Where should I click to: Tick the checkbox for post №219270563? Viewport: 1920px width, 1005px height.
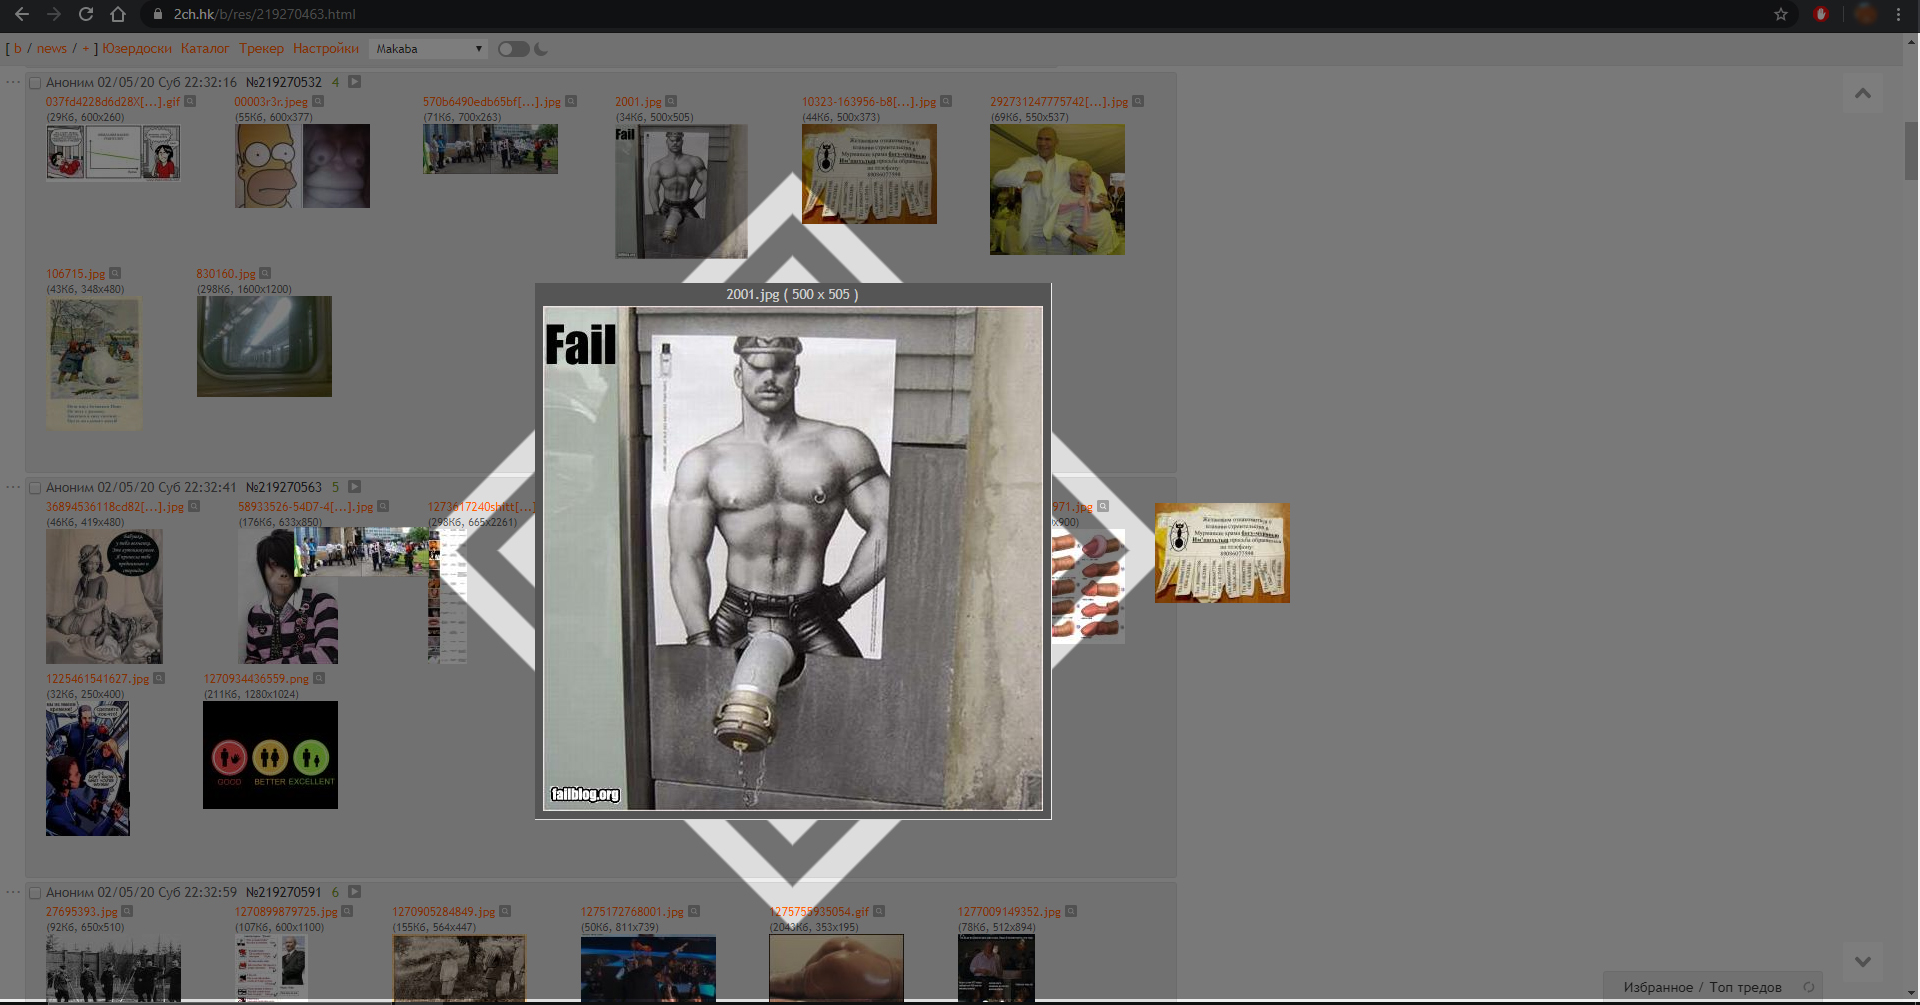[x=35, y=488]
